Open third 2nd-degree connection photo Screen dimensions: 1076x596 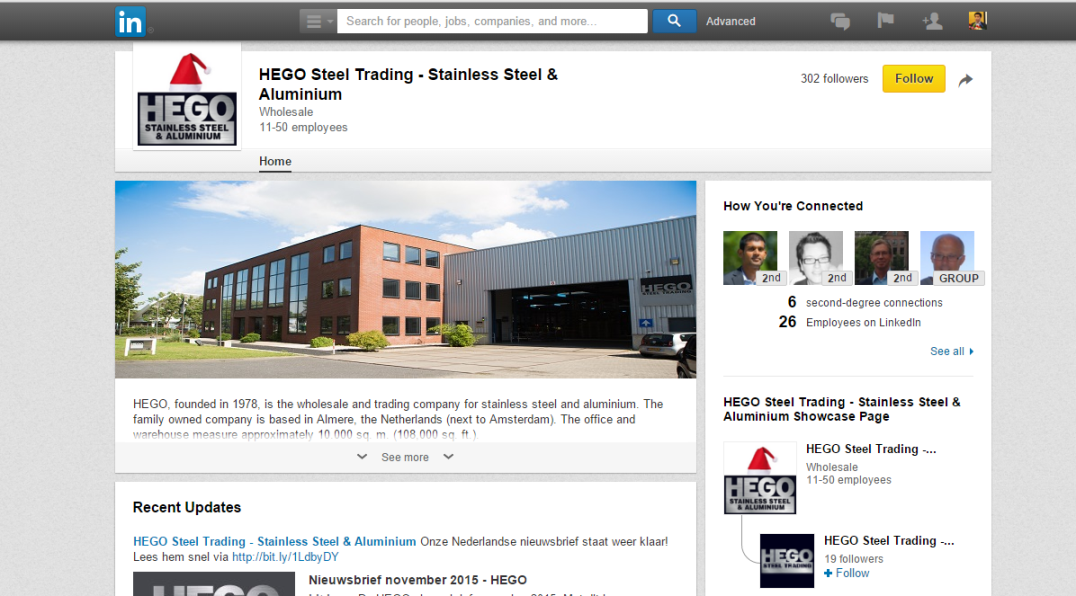[x=882, y=258]
